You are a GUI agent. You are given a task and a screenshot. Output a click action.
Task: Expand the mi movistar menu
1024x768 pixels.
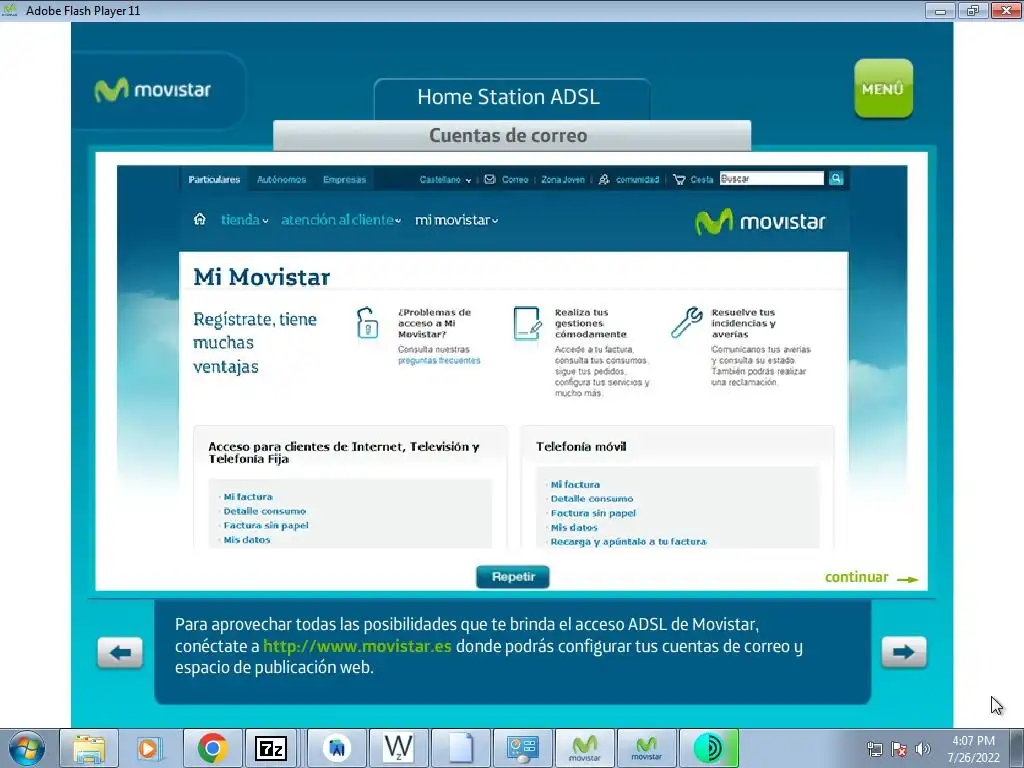[x=456, y=220]
